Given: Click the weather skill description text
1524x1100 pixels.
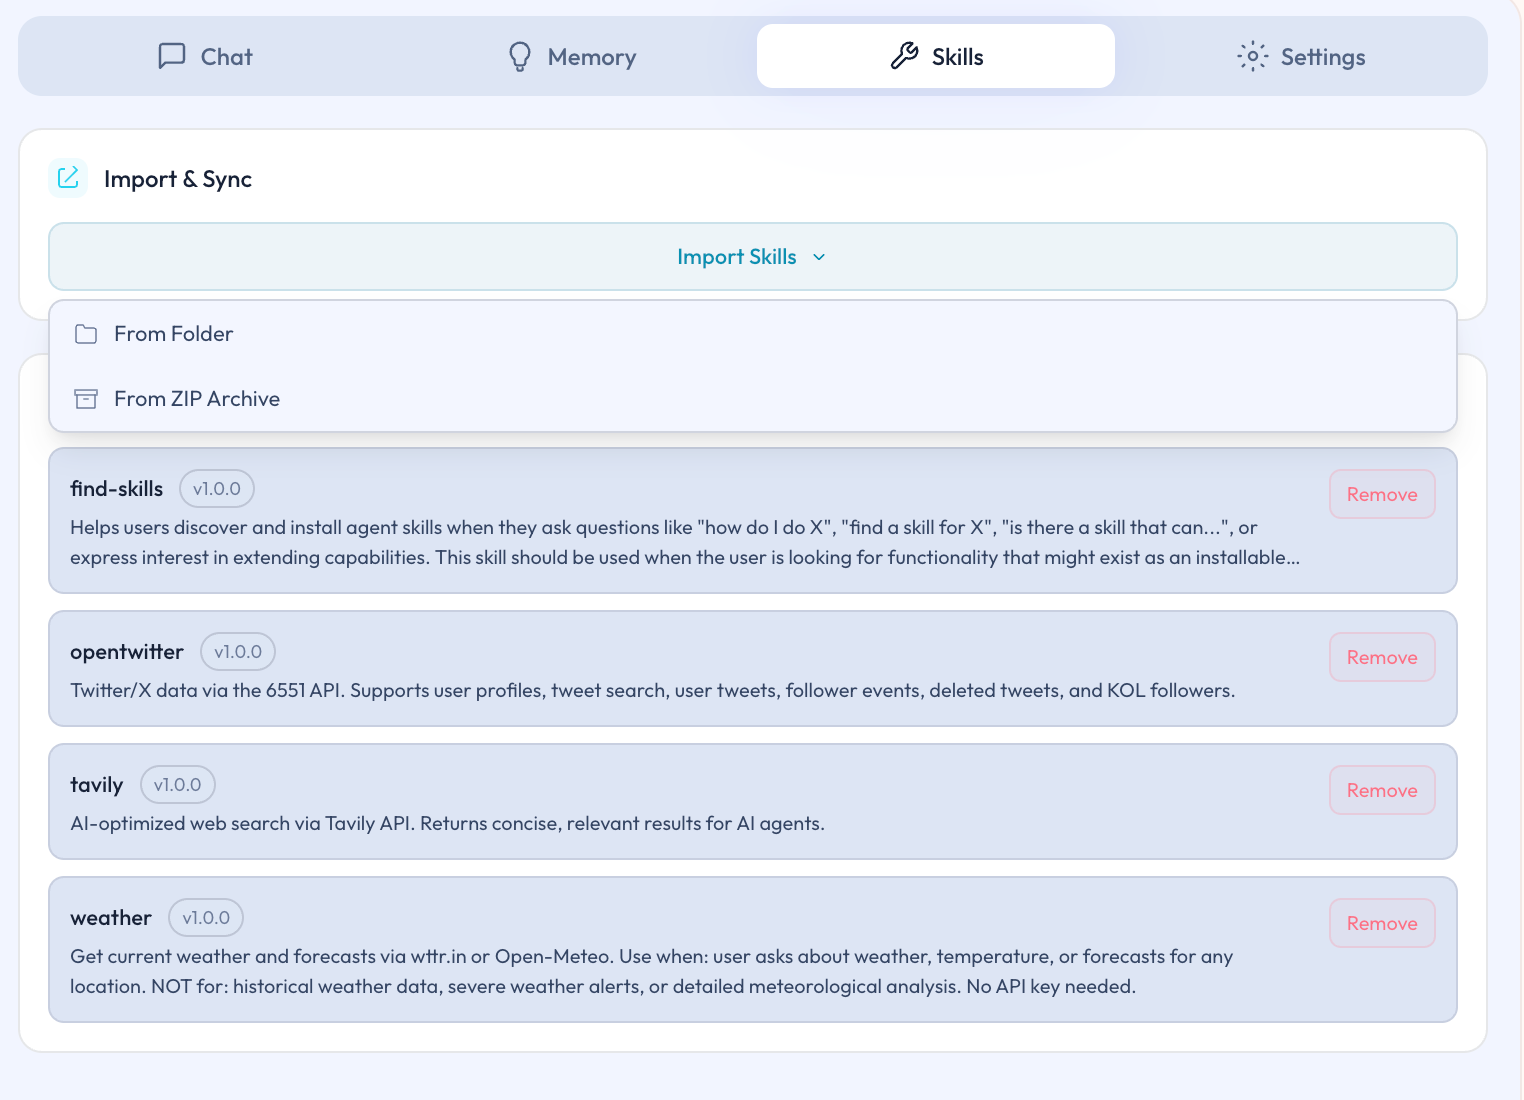Looking at the screenshot, I should 650,971.
